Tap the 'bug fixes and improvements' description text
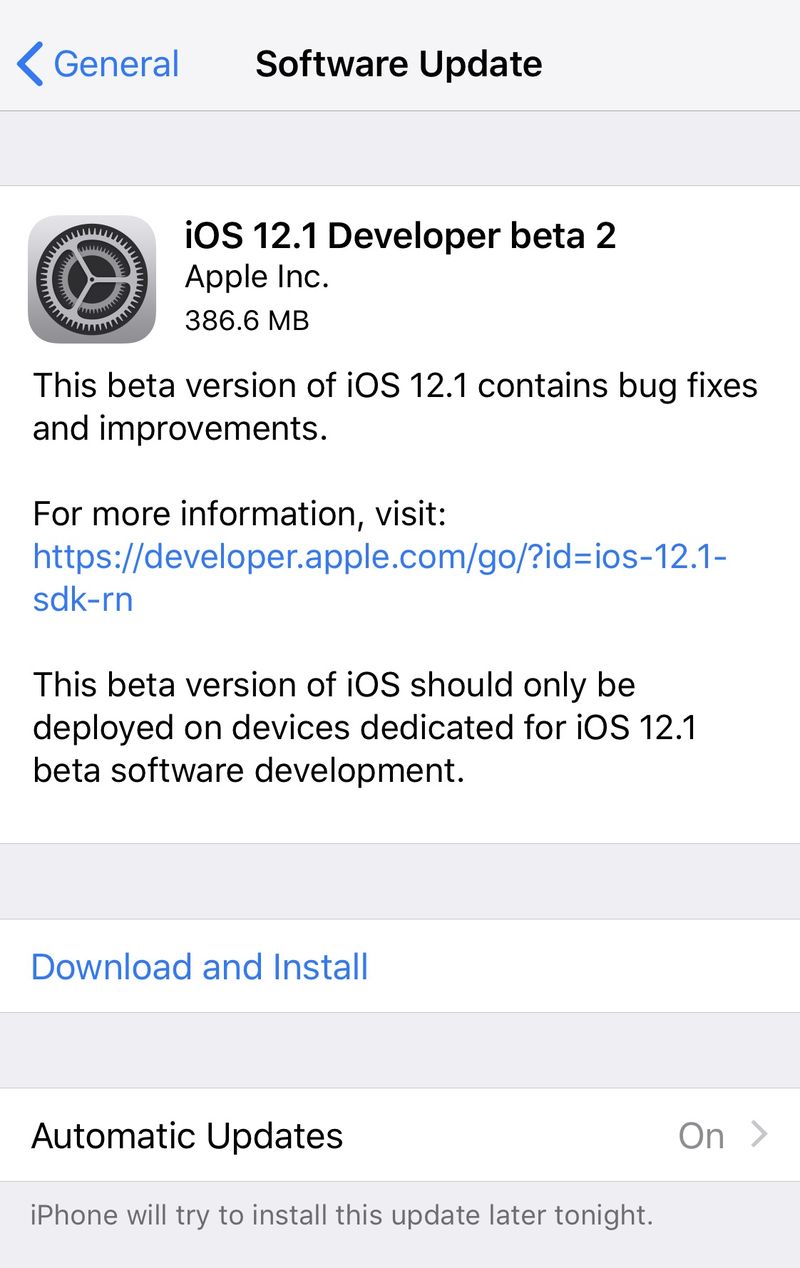 396,407
